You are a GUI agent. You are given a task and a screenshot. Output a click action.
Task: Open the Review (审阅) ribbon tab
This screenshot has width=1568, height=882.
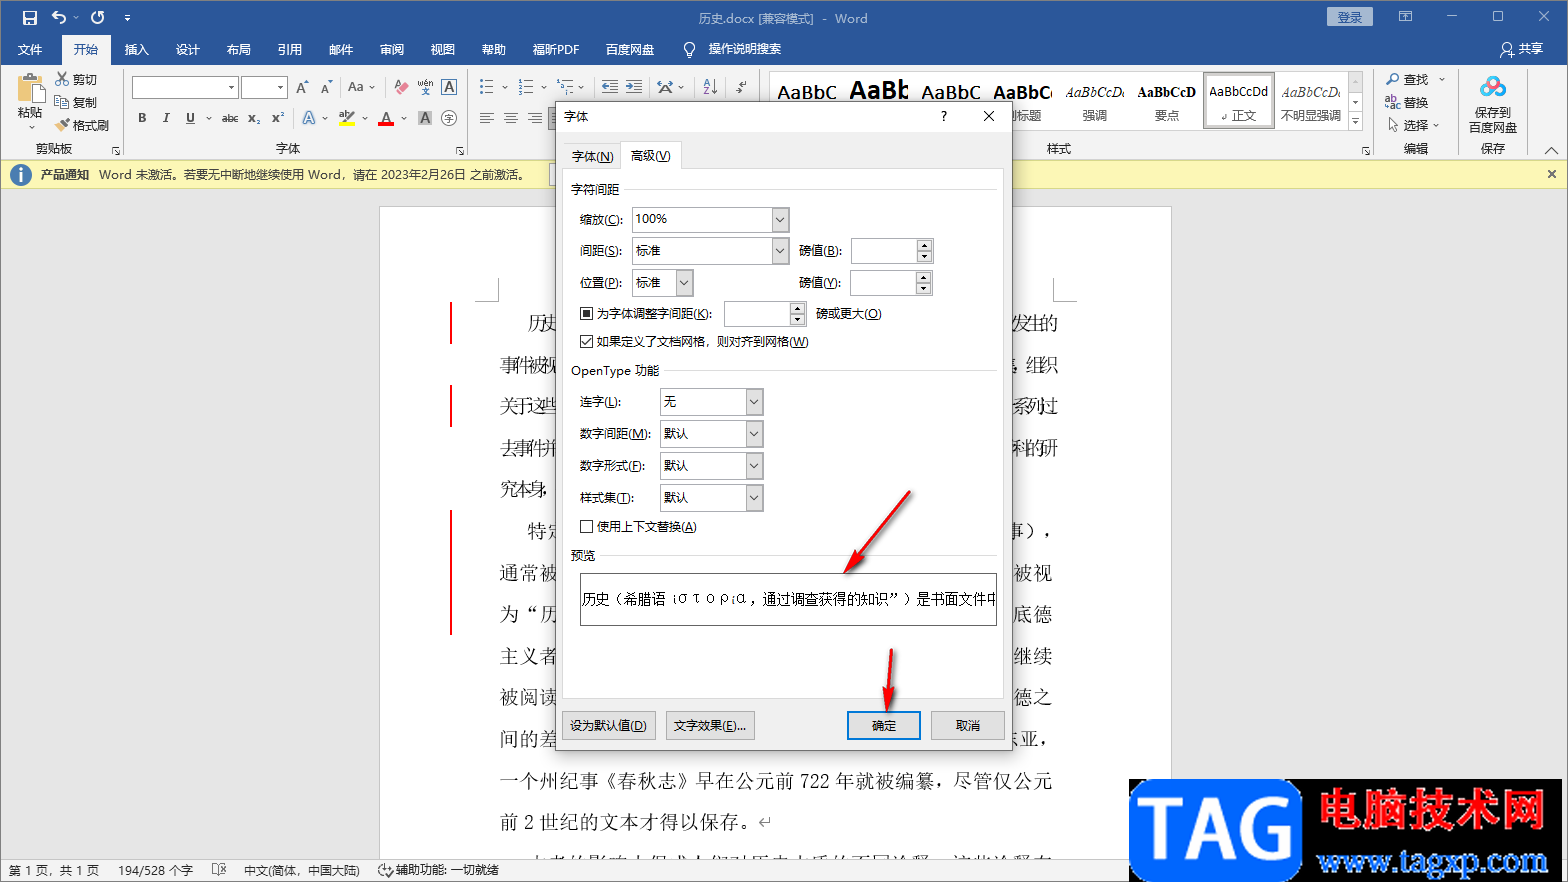point(392,49)
